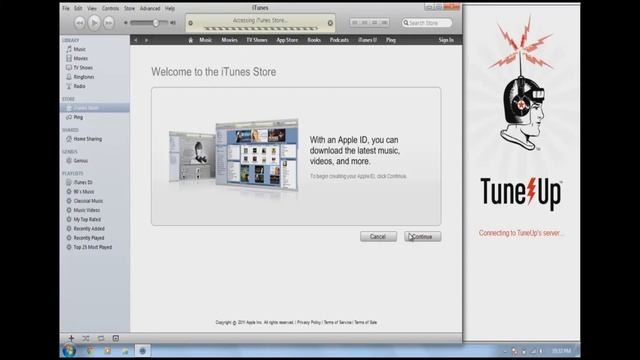Screen dimensions: 640x360
Task: Open the File menu
Action: click(x=66, y=8)
